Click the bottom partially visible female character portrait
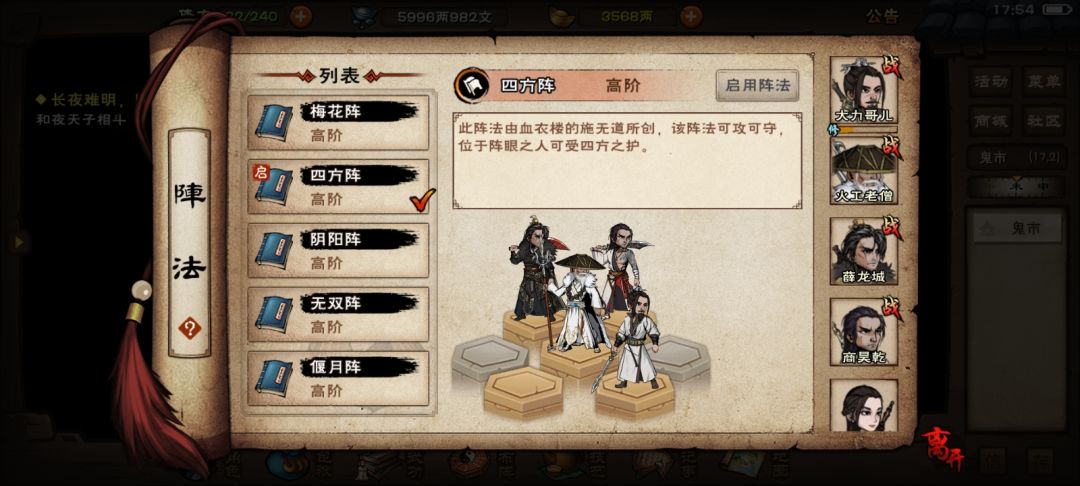 [864, 405]
